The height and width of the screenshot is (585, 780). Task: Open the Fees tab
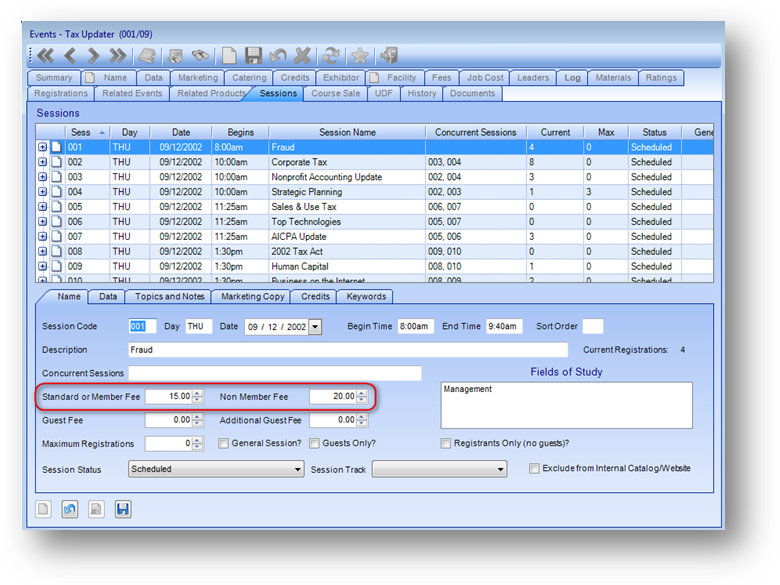click(x=441, y=78)
